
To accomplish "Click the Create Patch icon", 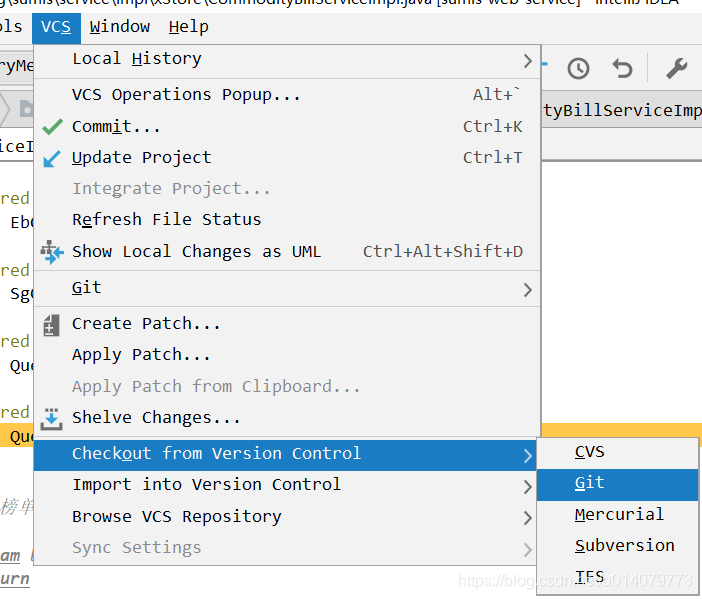I will (x=52, y=324).
